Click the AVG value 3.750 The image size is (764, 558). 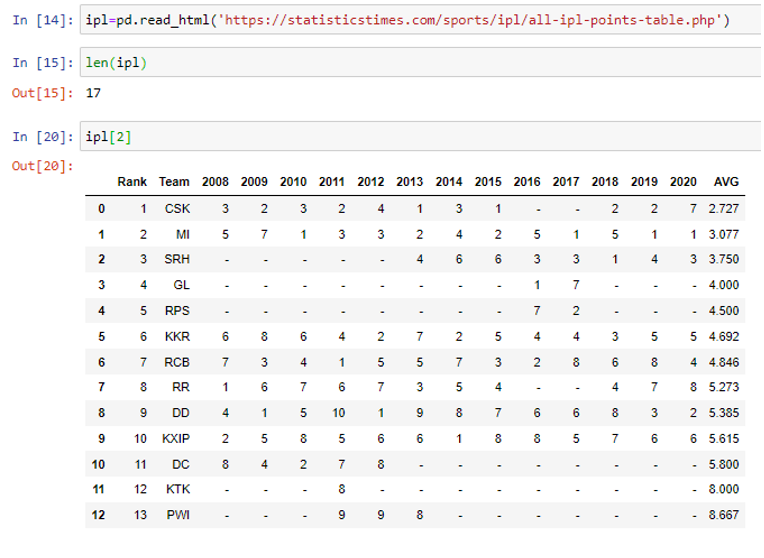[x=724, y=259]
